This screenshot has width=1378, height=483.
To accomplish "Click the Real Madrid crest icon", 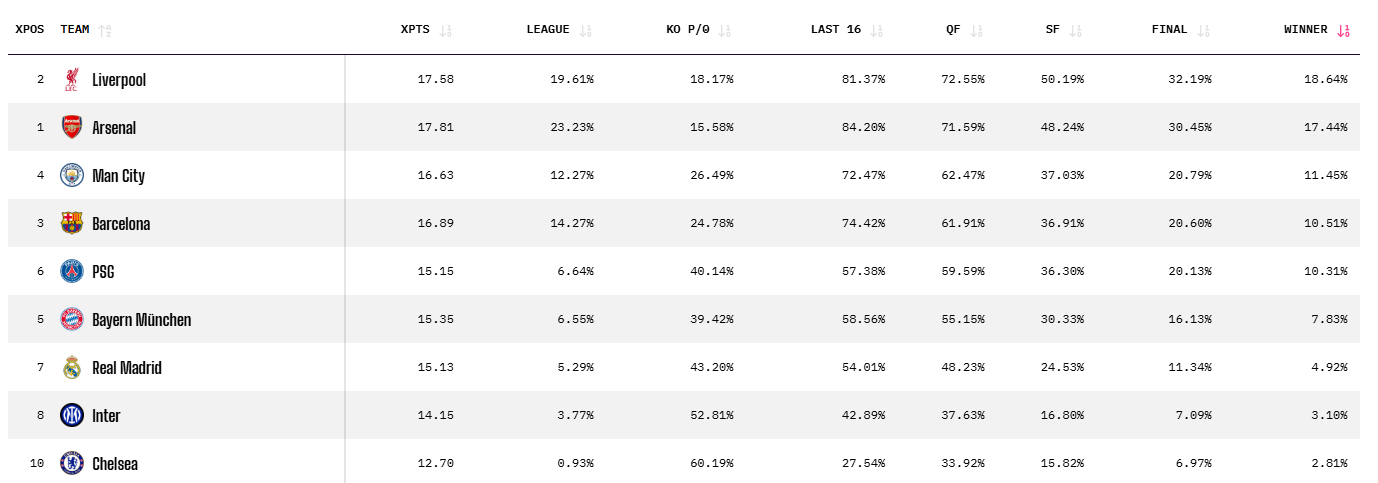I will click(x=71, y=367).
